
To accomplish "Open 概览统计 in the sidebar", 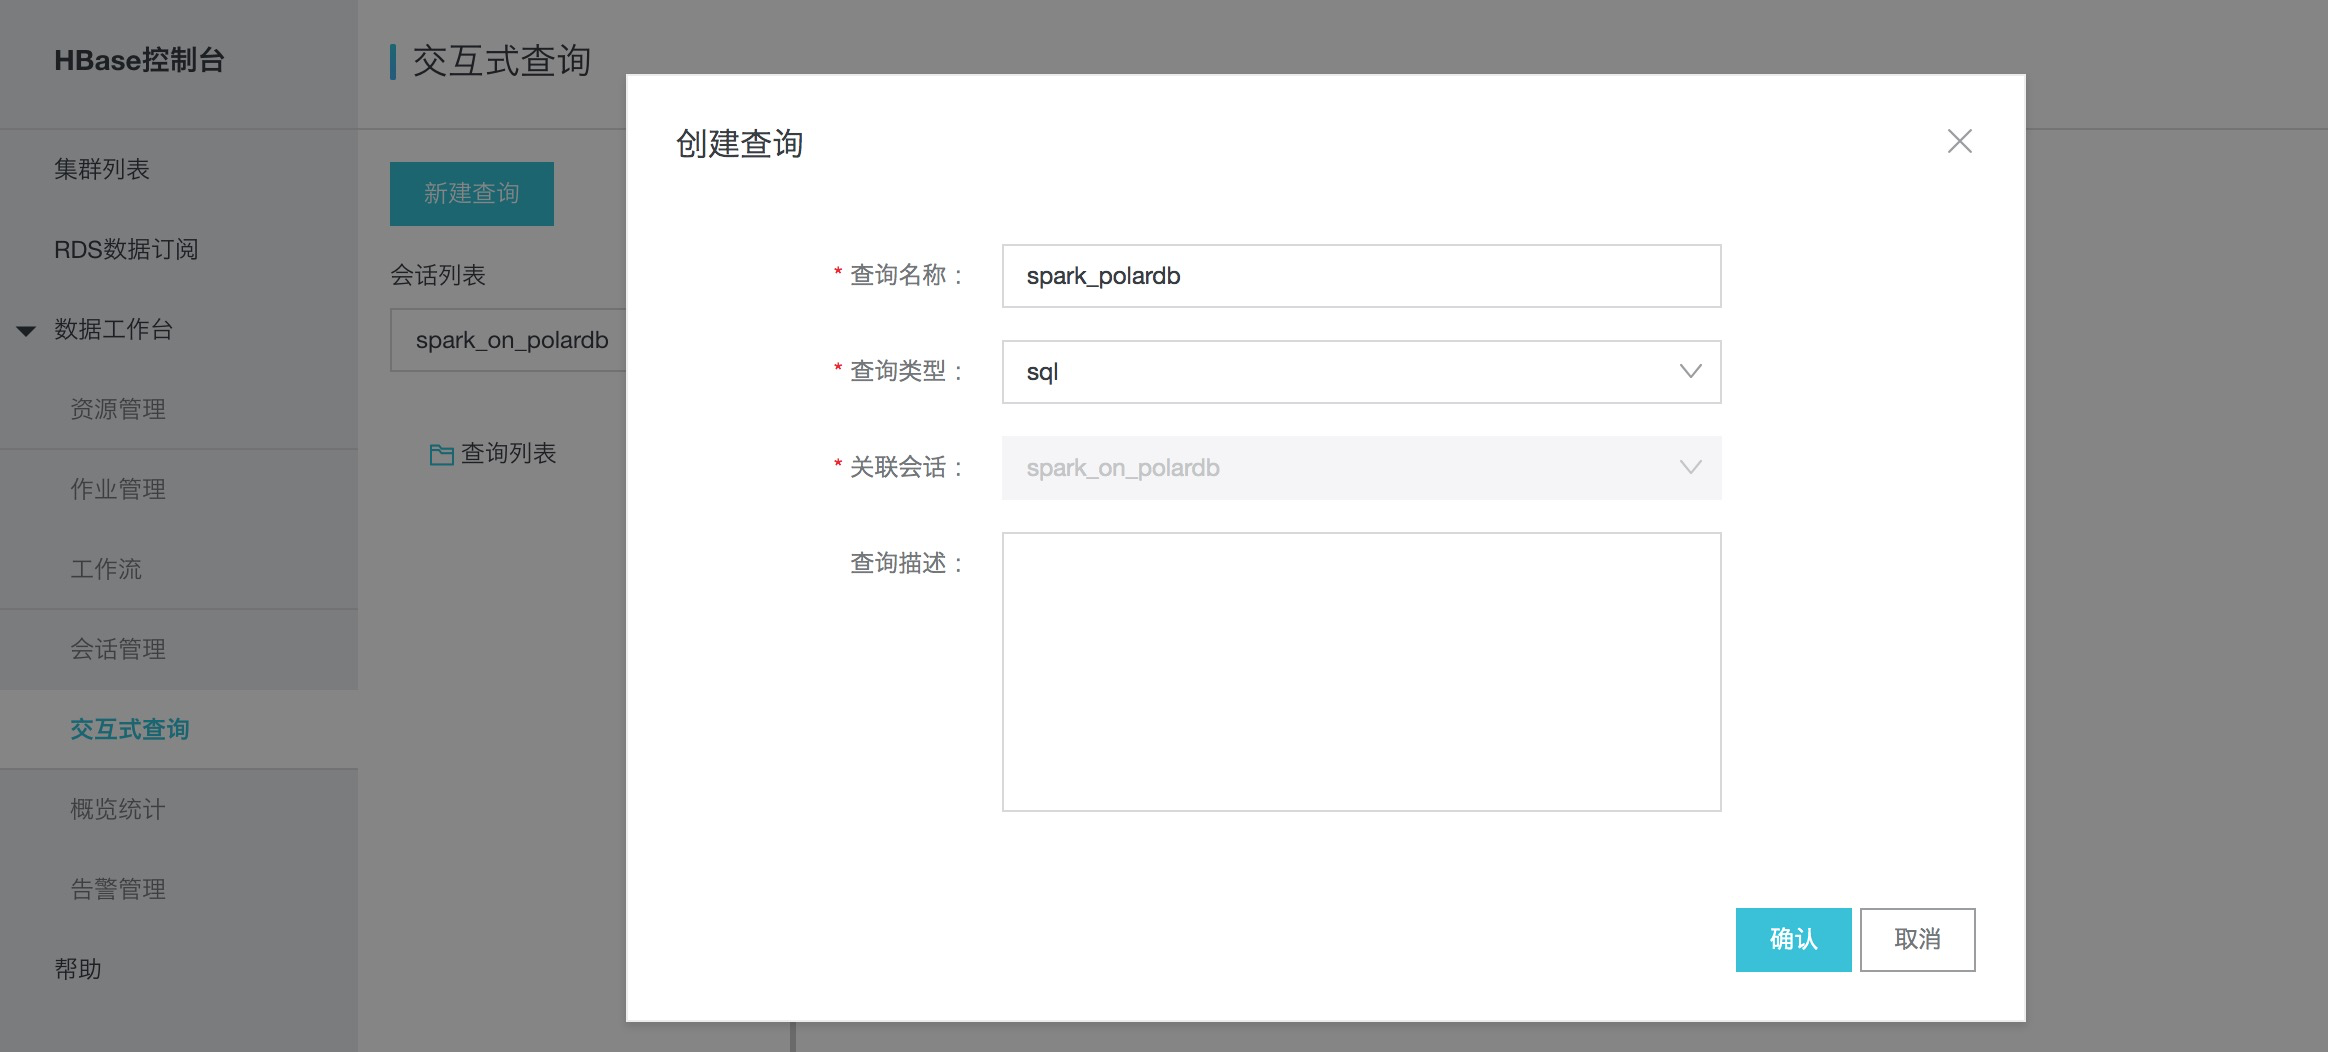I will pos(117,809).
